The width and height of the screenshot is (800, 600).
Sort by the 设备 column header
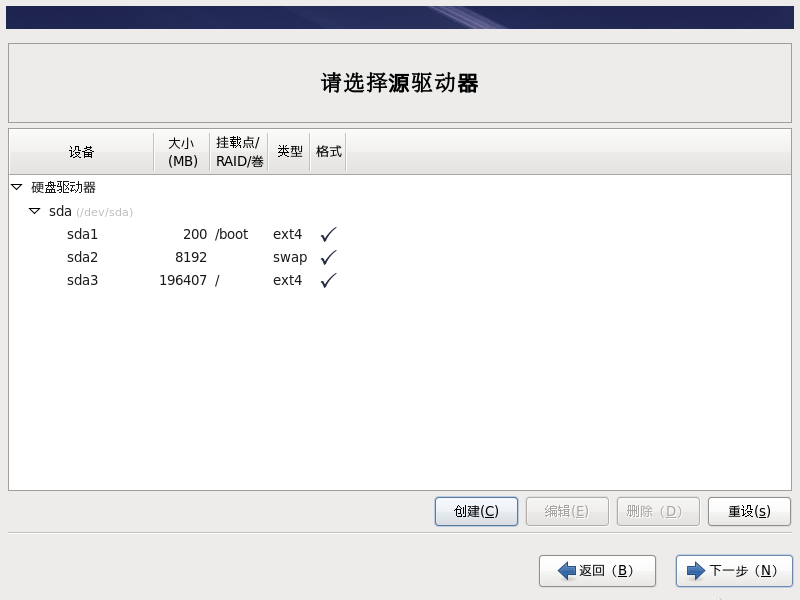pyautogui.click(x=82, y=152)
